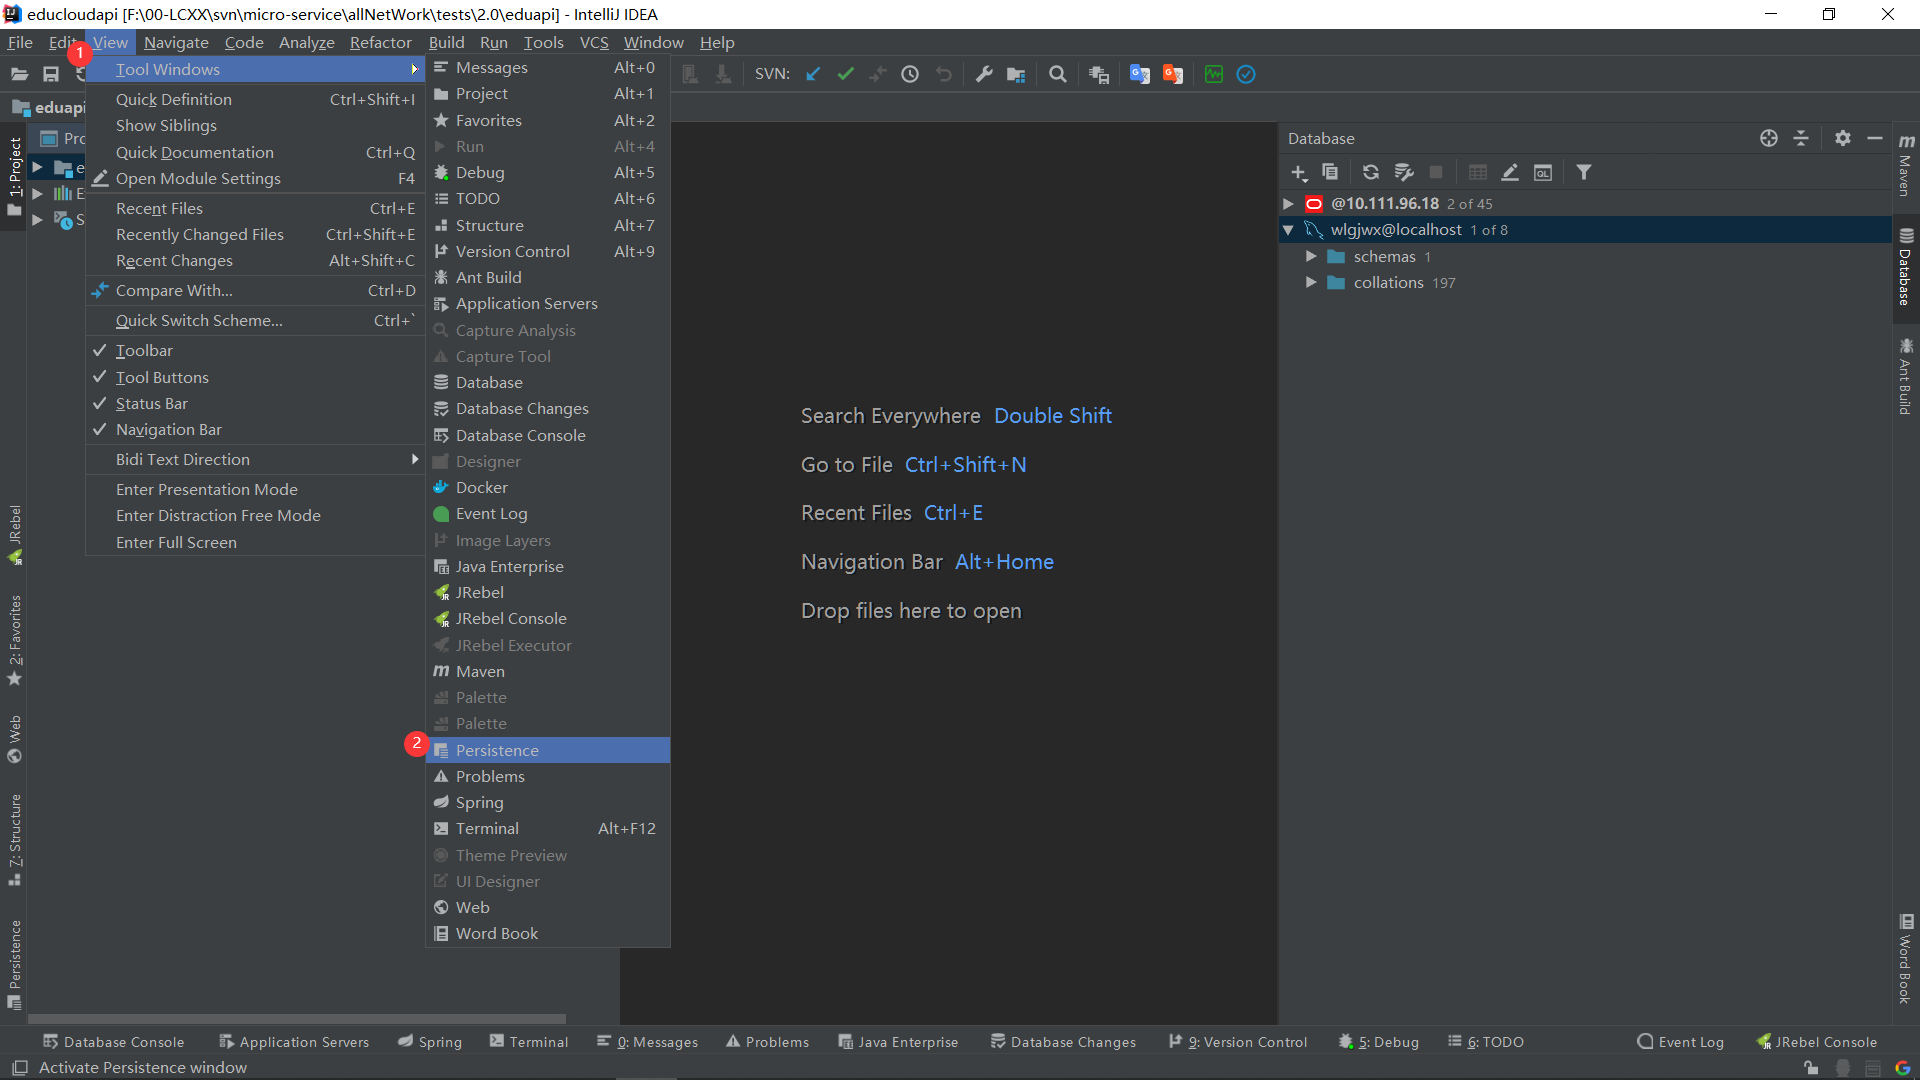Expand the Bidi Text Direction submenu
Screen dimensions: 1920x1080
414,459
